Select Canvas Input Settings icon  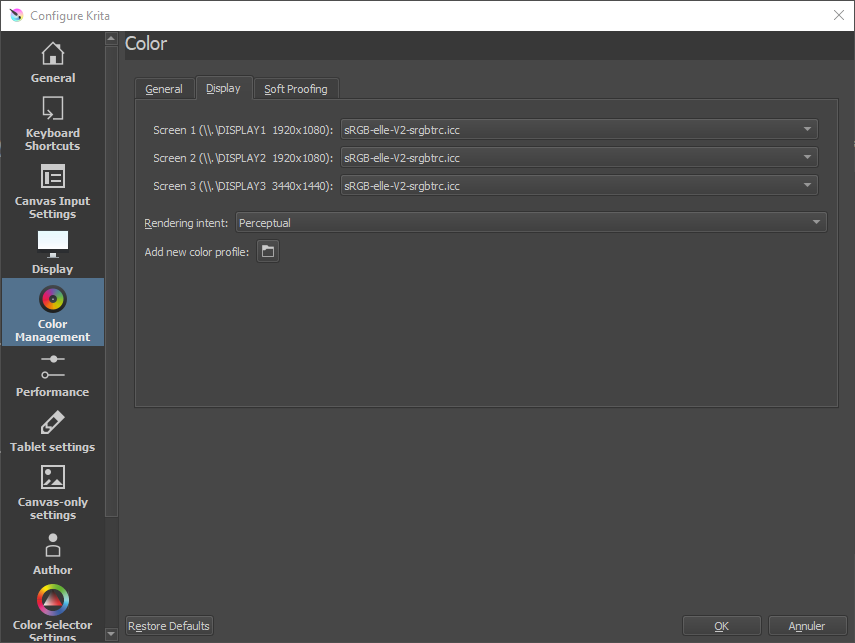coord(52,178)
